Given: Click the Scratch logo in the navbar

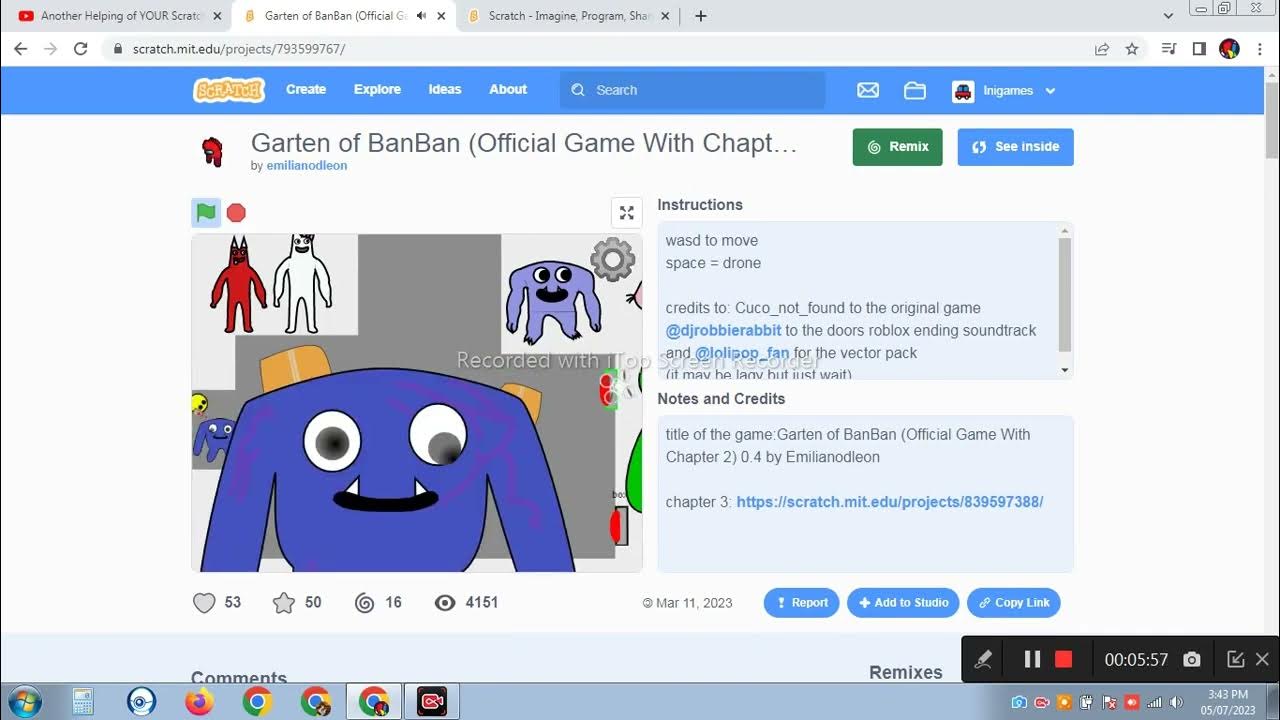Looking at the screenshot, I should tap(229, 90).
